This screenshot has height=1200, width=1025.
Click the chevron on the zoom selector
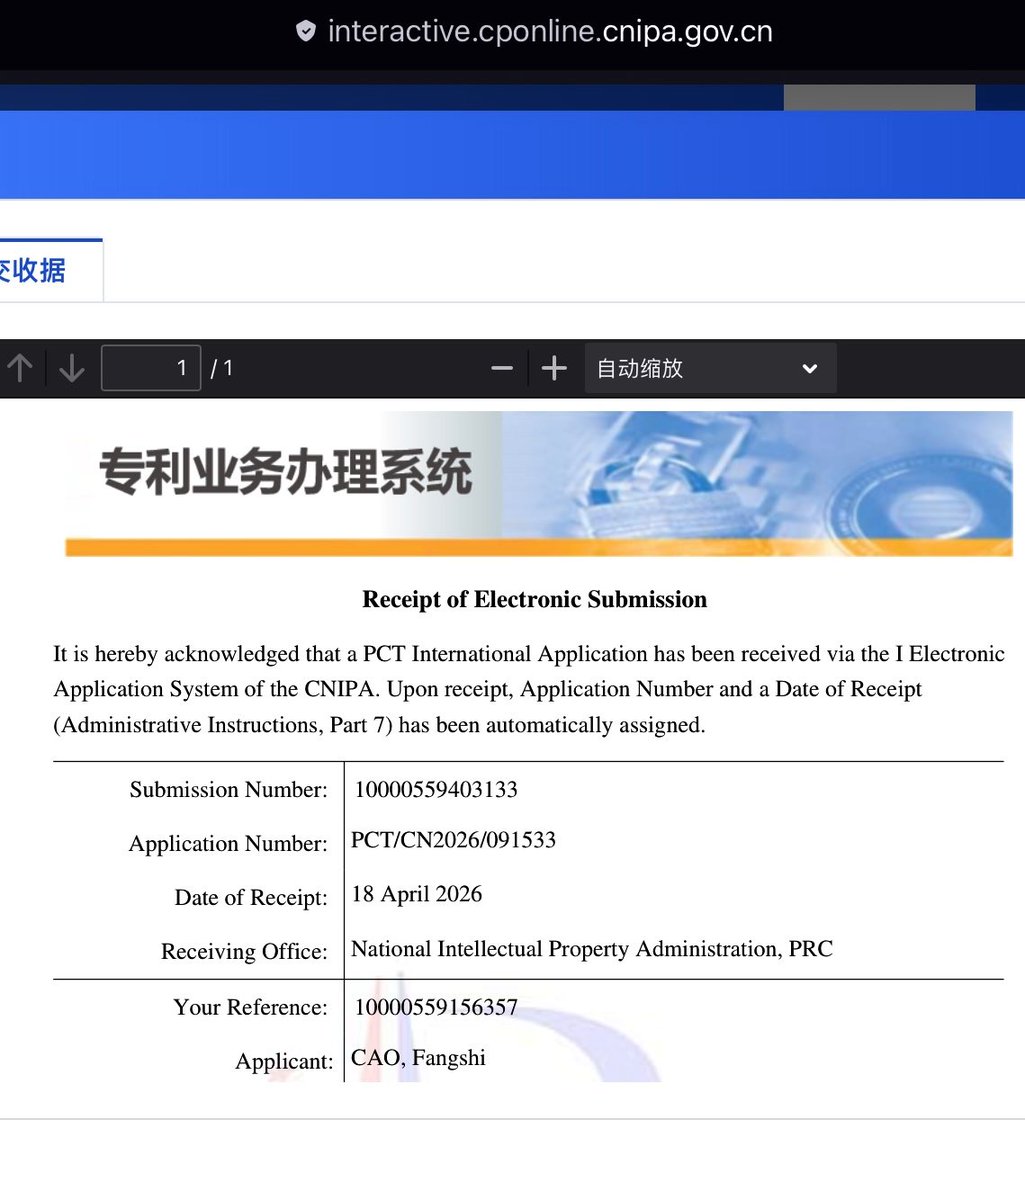pyautogui.click(x=810, y=368)
